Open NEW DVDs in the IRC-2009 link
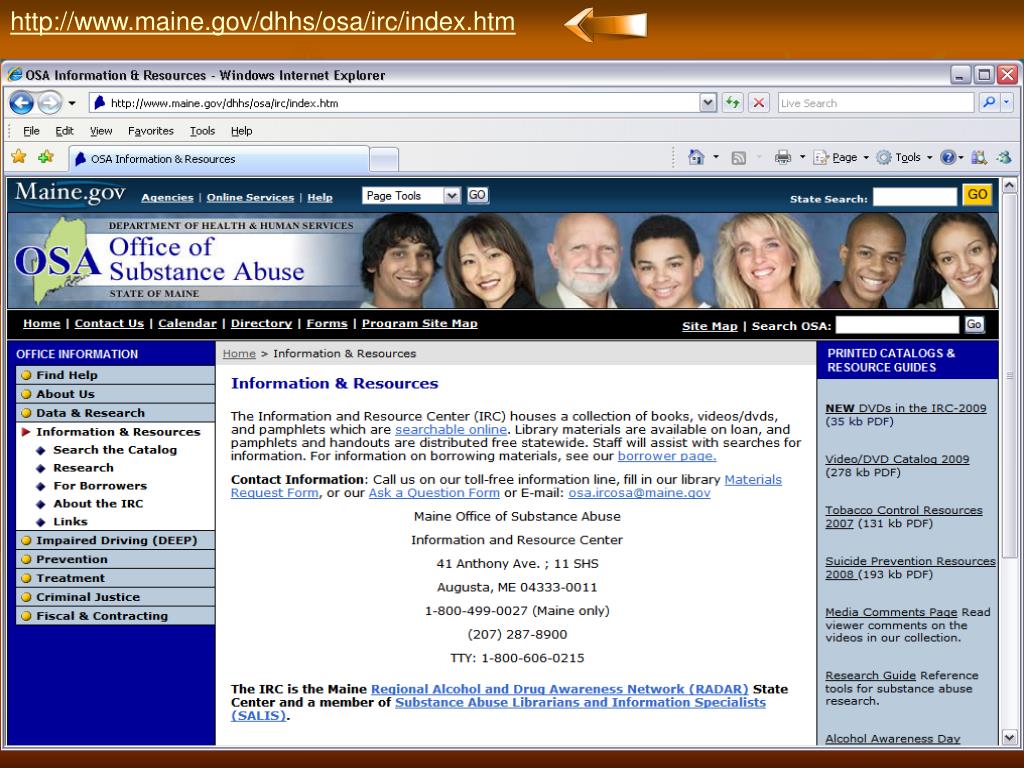The height and width of the screenshot is (768, 1024). [906, 408]
